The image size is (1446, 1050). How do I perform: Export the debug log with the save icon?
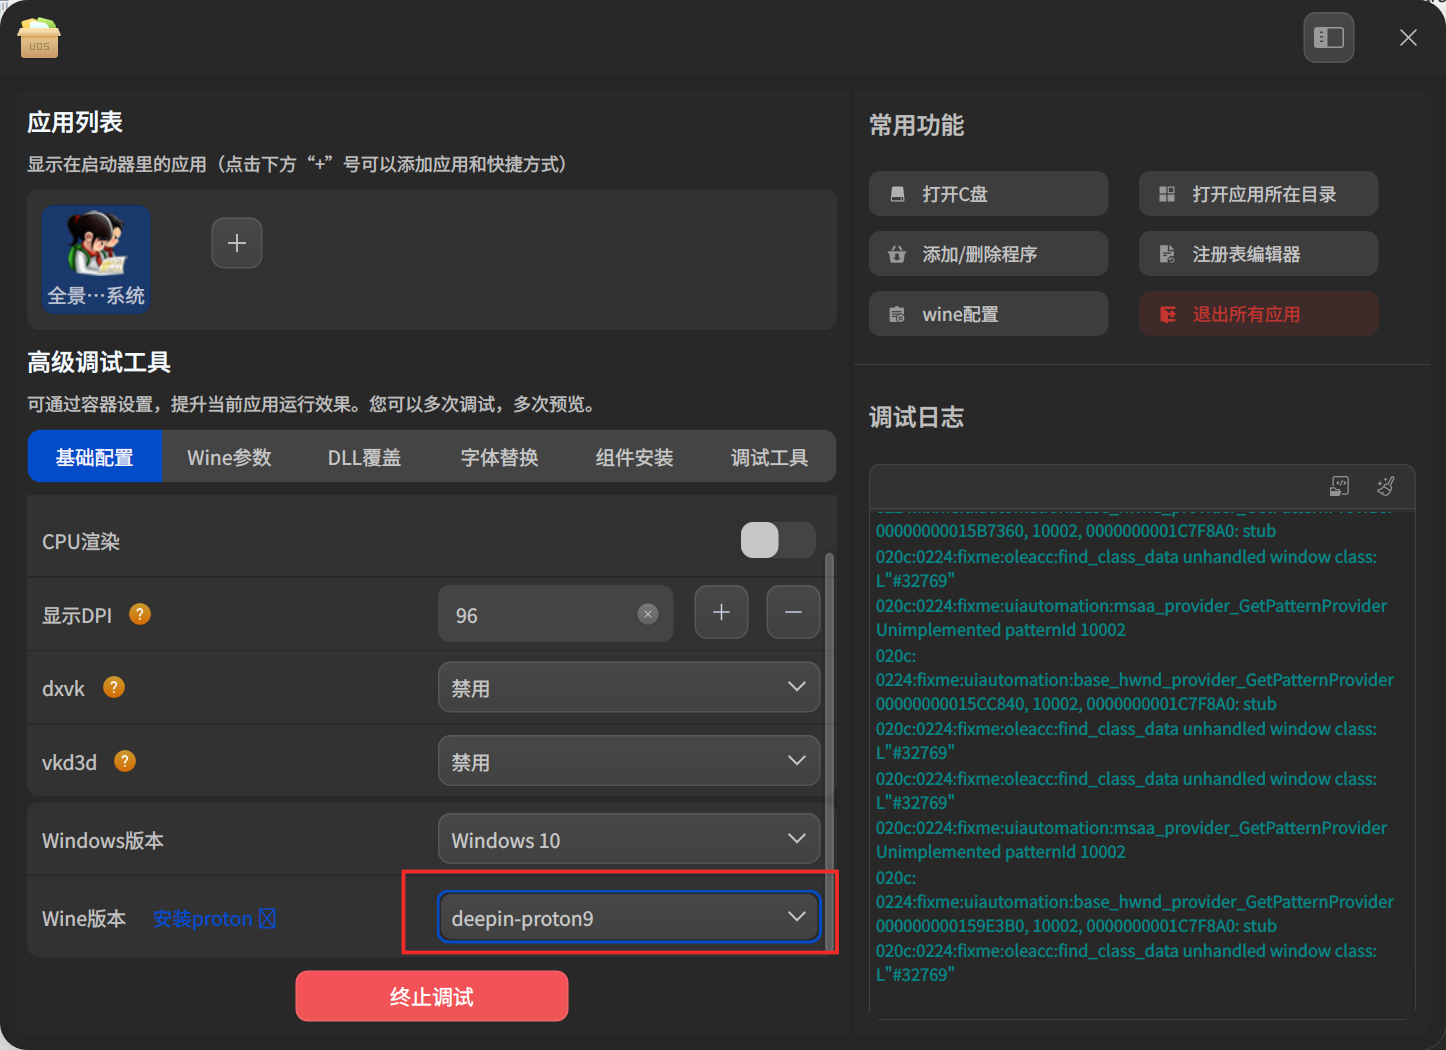(1339, 486)
